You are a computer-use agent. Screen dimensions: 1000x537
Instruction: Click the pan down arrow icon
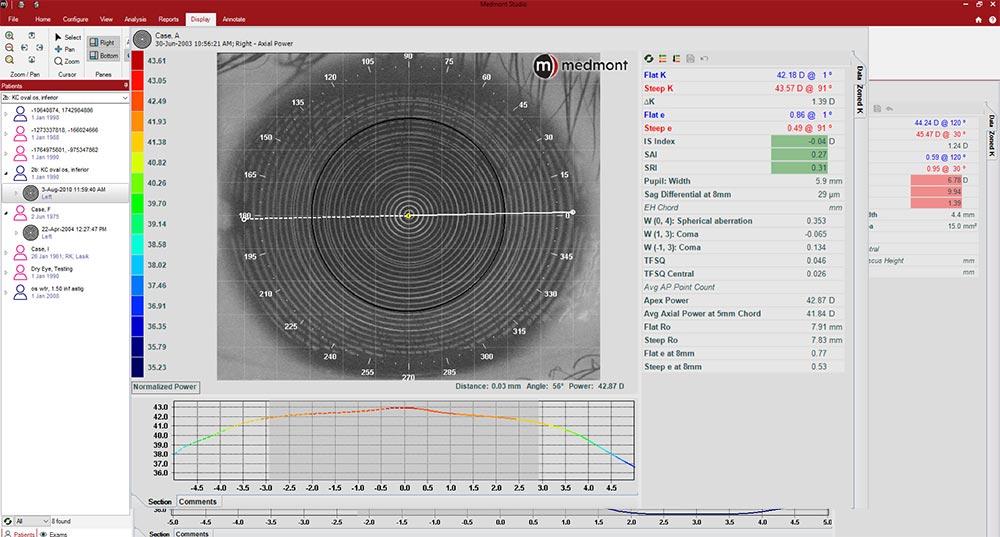[x=31, y=60]
